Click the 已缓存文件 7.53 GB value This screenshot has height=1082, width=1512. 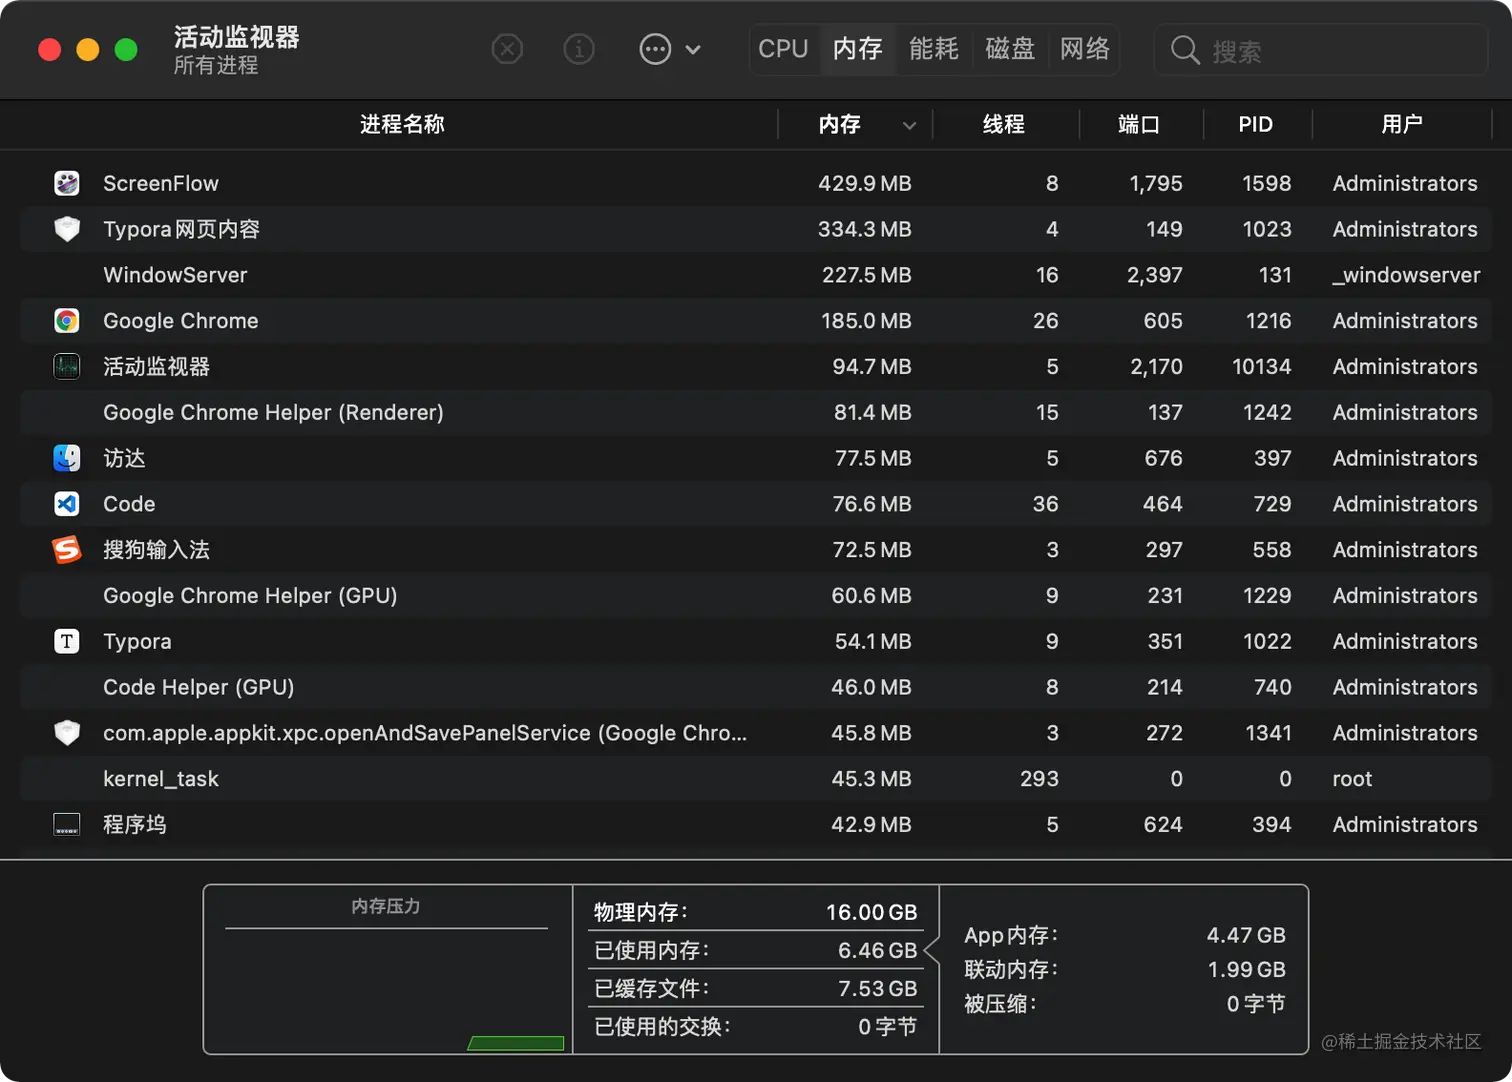(877, 988)
